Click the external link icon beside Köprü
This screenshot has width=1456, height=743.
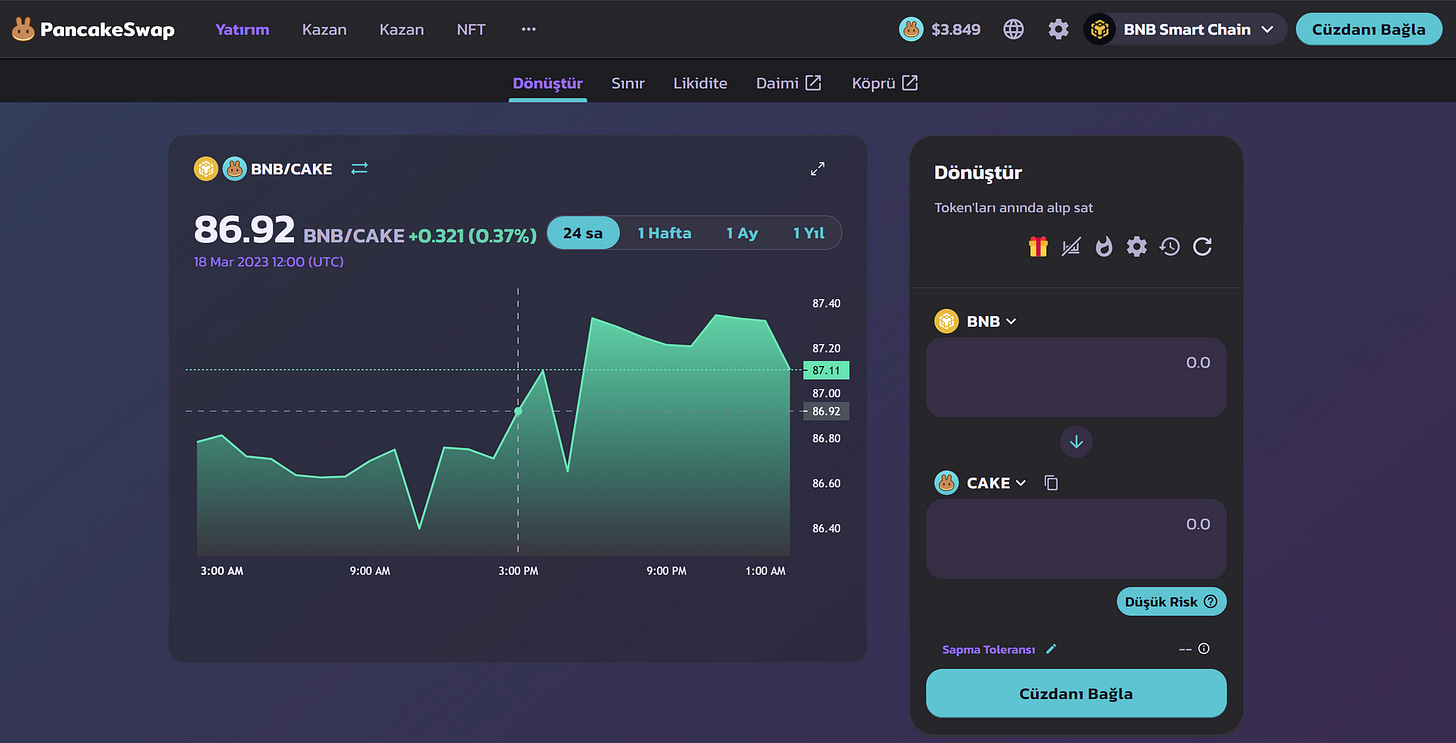[909, 83]
